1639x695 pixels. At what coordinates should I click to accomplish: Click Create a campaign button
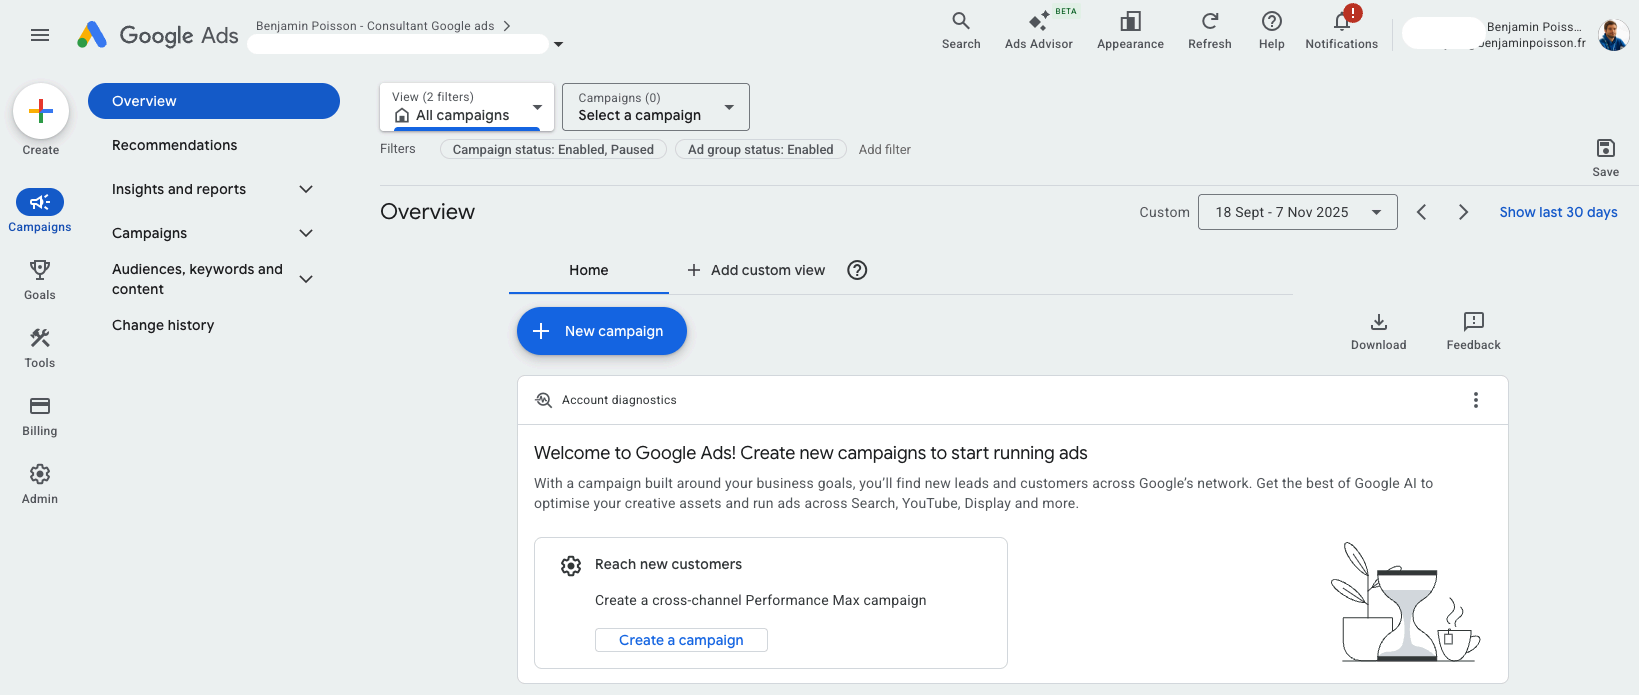click(681, 640)
